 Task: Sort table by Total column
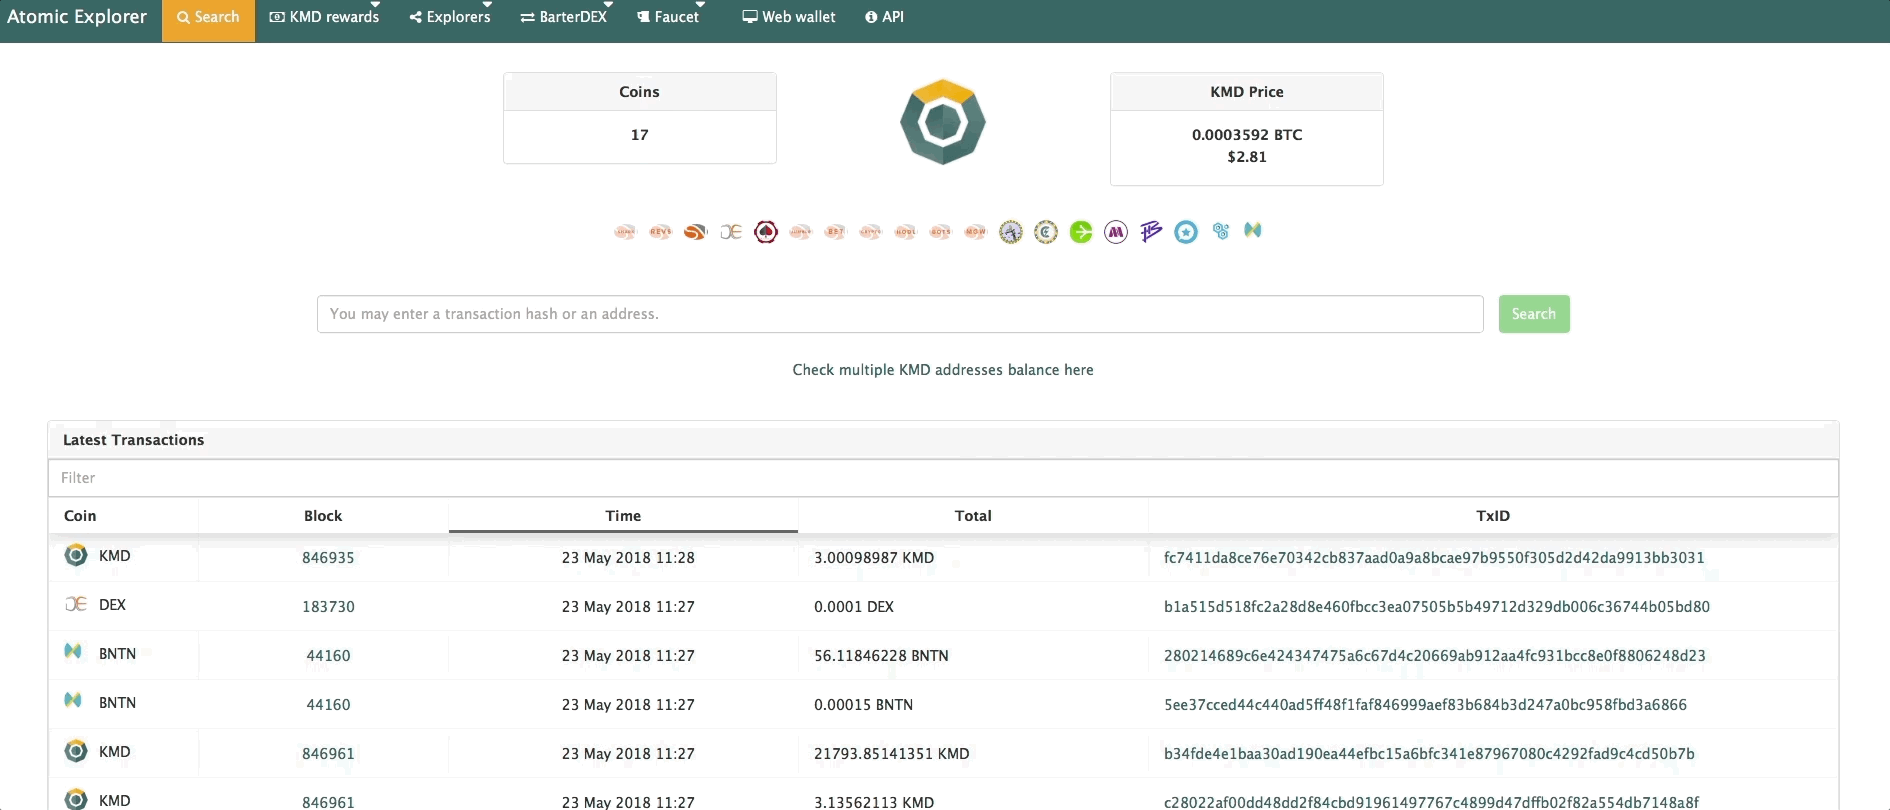coord(973,516)
